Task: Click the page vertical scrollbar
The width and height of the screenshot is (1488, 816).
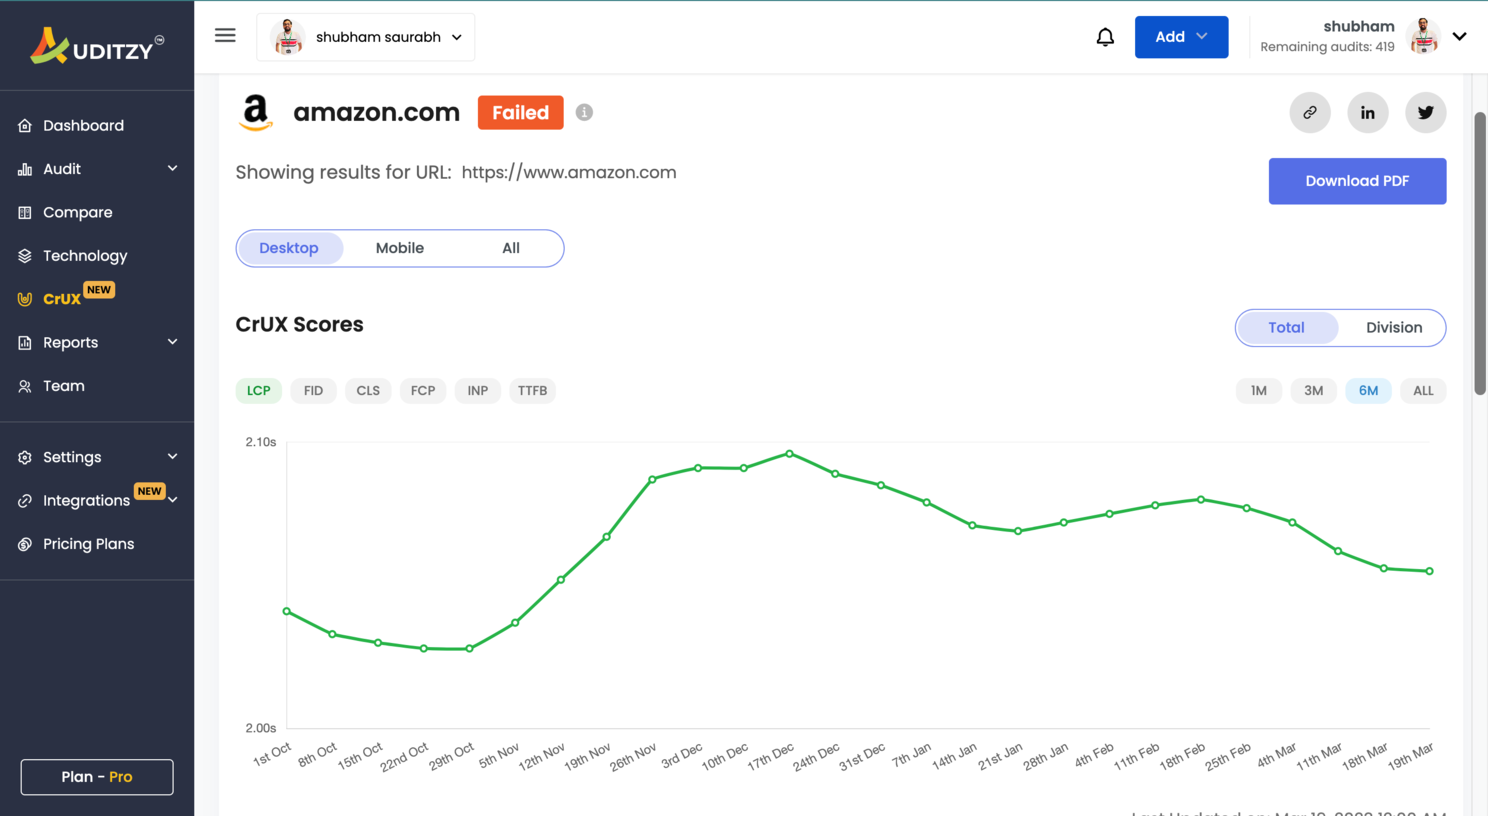Action: (x=1480, y=254)
